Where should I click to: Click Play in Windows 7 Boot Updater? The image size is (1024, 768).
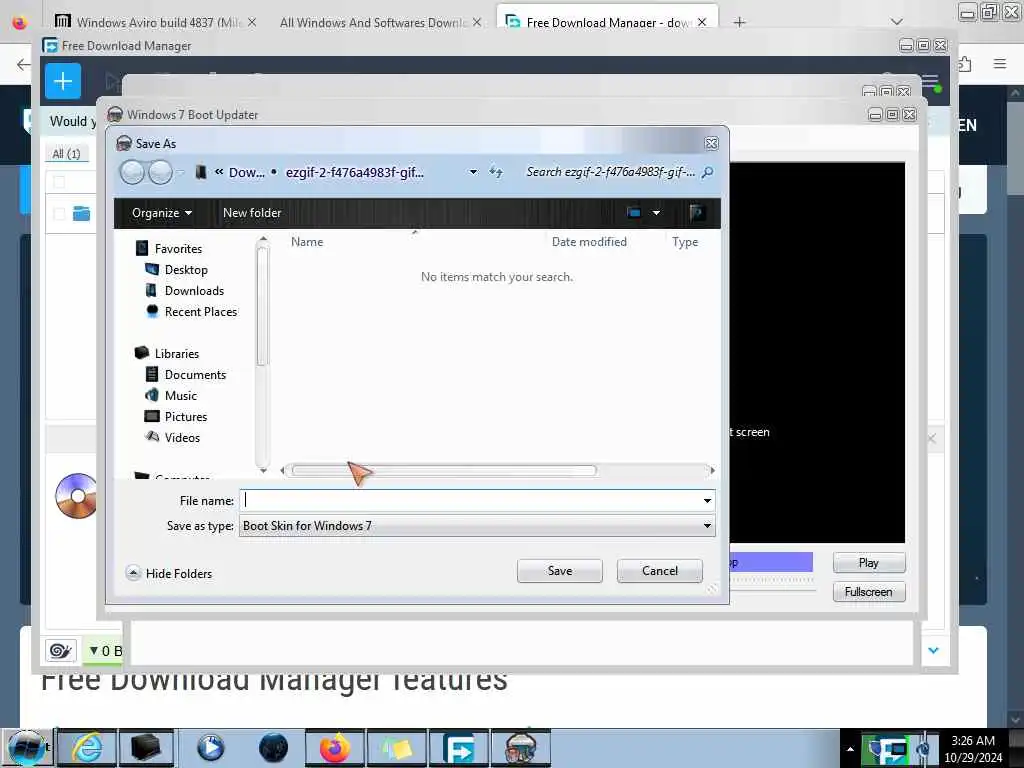point(869,563)
